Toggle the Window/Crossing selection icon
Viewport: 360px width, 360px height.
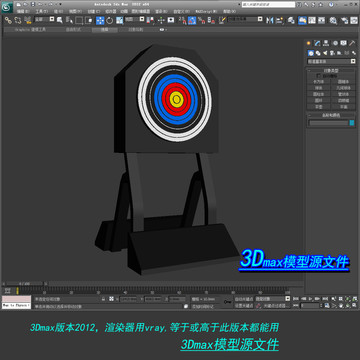(89, 20)
